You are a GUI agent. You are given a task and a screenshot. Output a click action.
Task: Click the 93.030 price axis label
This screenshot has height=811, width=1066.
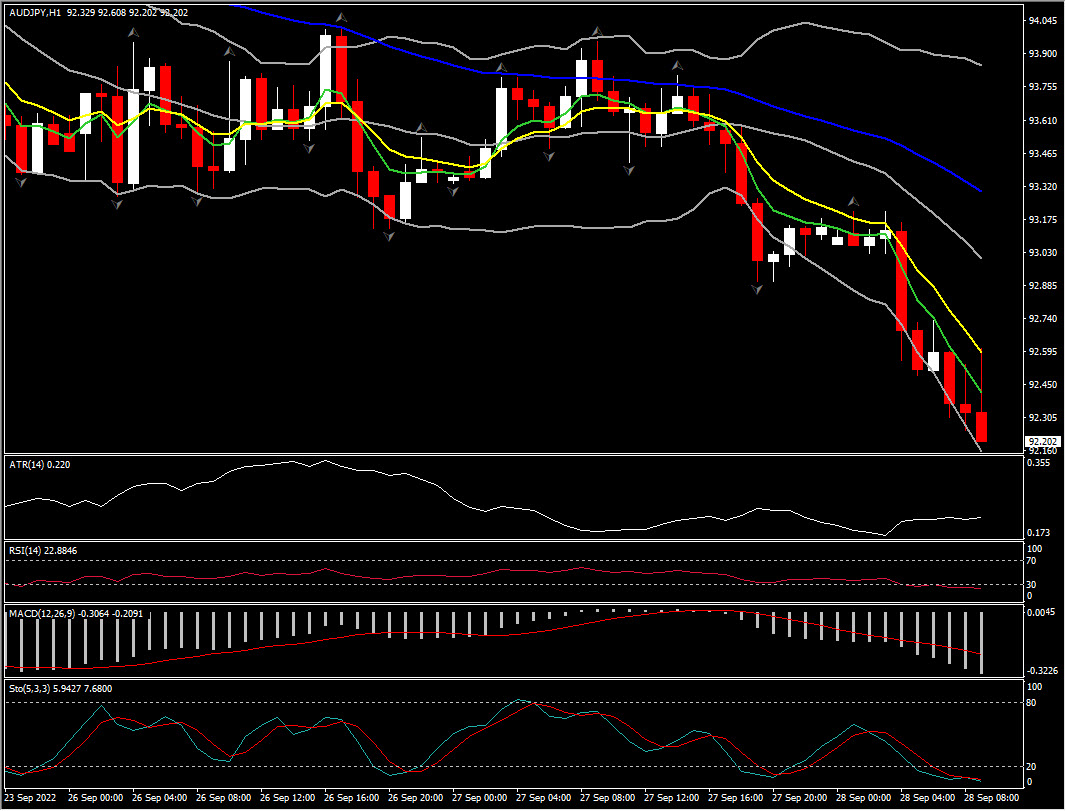pos(1042,253)
